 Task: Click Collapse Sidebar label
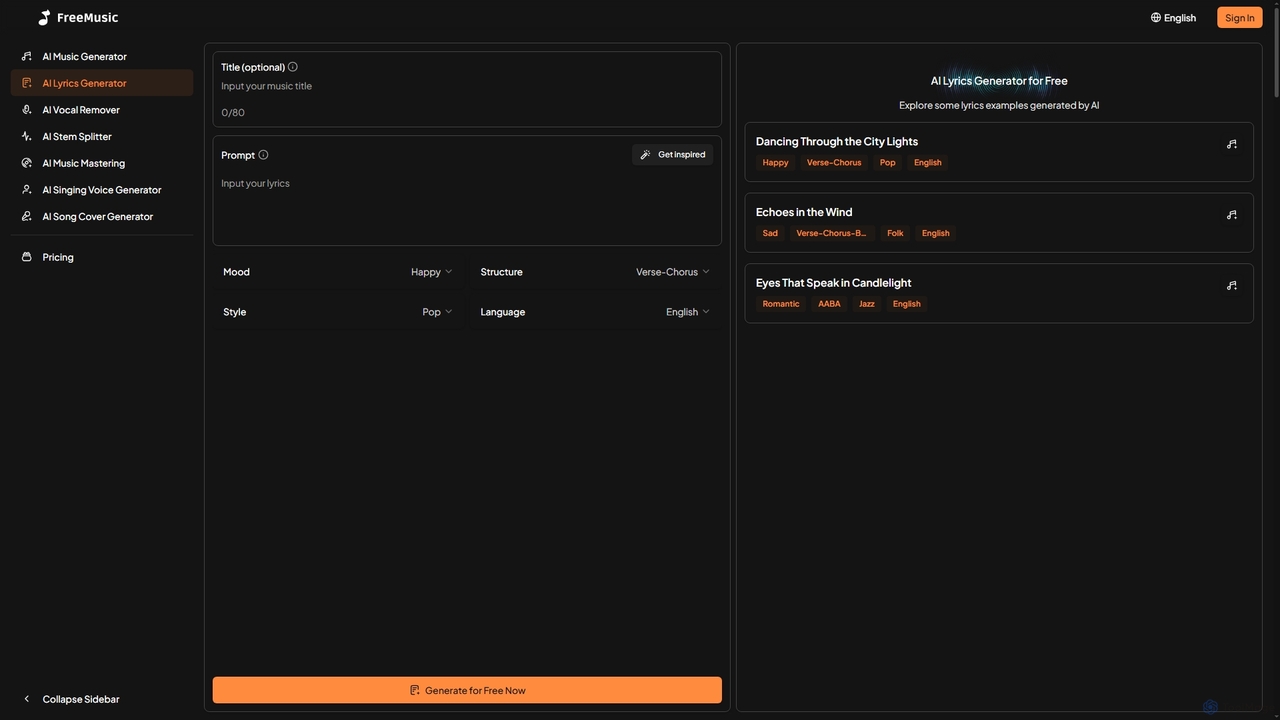81,699
